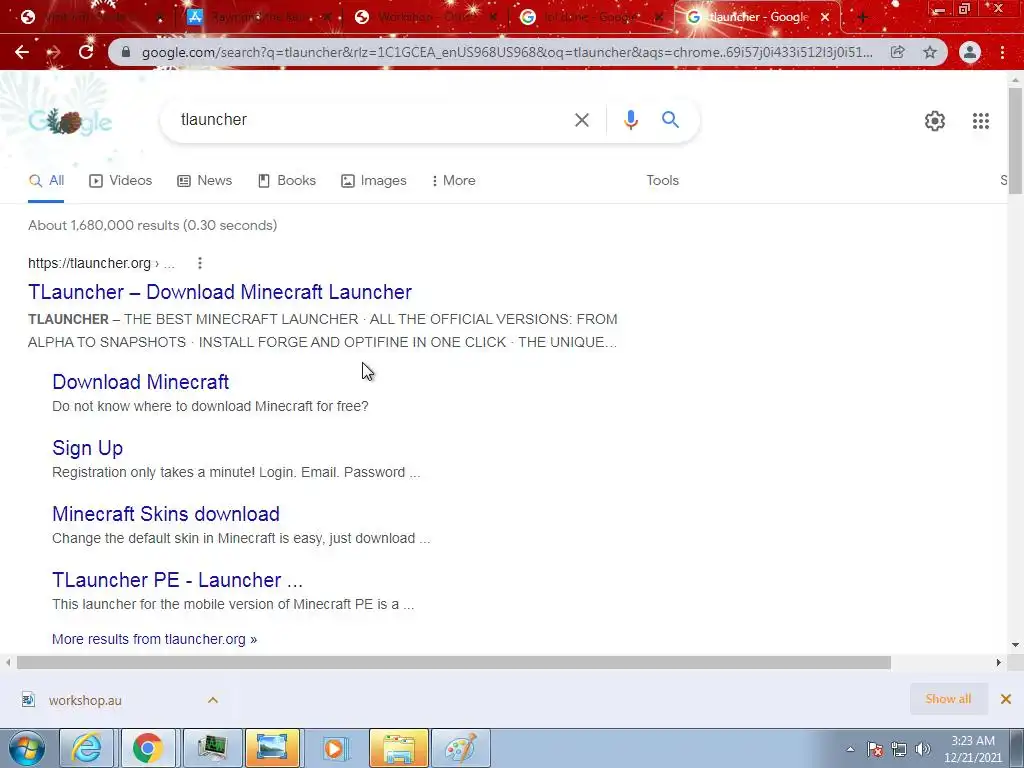Click the browser forward arrow
This screenshot has height=768, width=1024.
pyautogui.click(x=54, y=52)
